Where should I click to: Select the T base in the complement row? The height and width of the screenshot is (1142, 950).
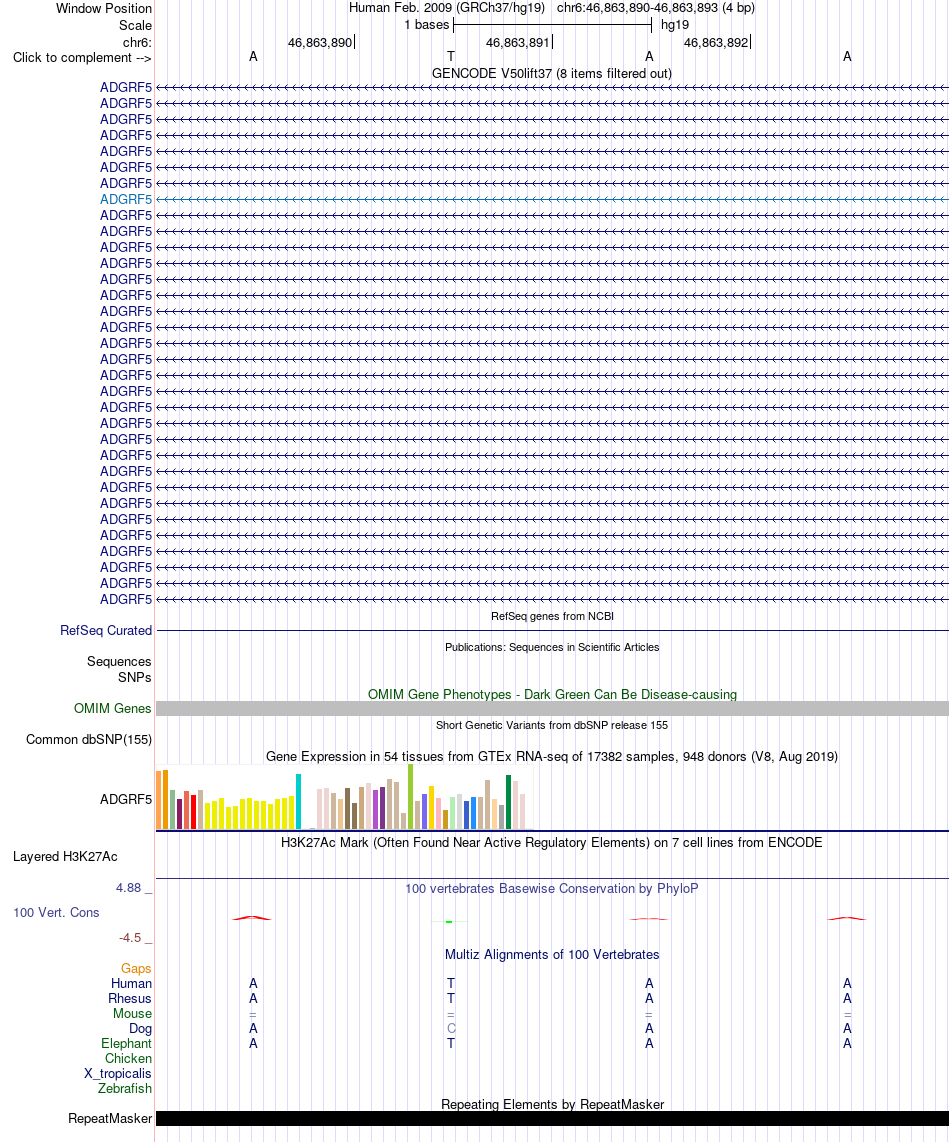tap(451, 57)
